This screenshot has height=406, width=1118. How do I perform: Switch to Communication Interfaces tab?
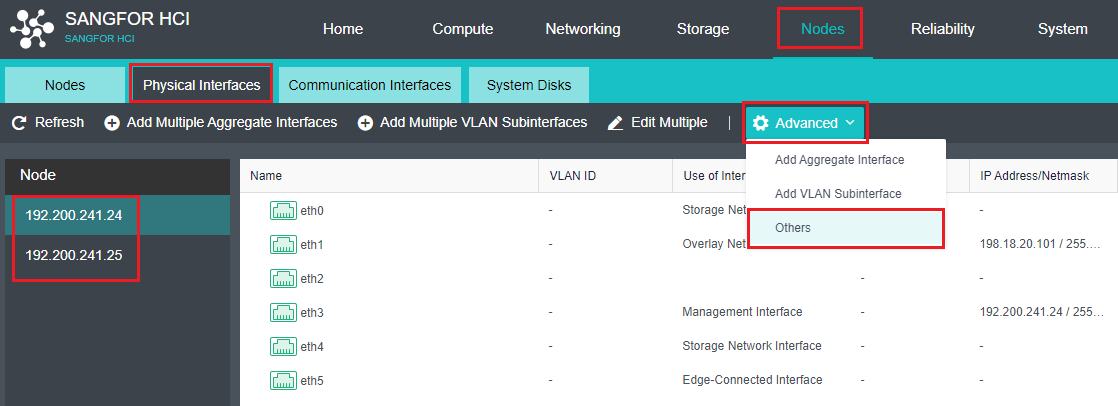coord(369,85)
